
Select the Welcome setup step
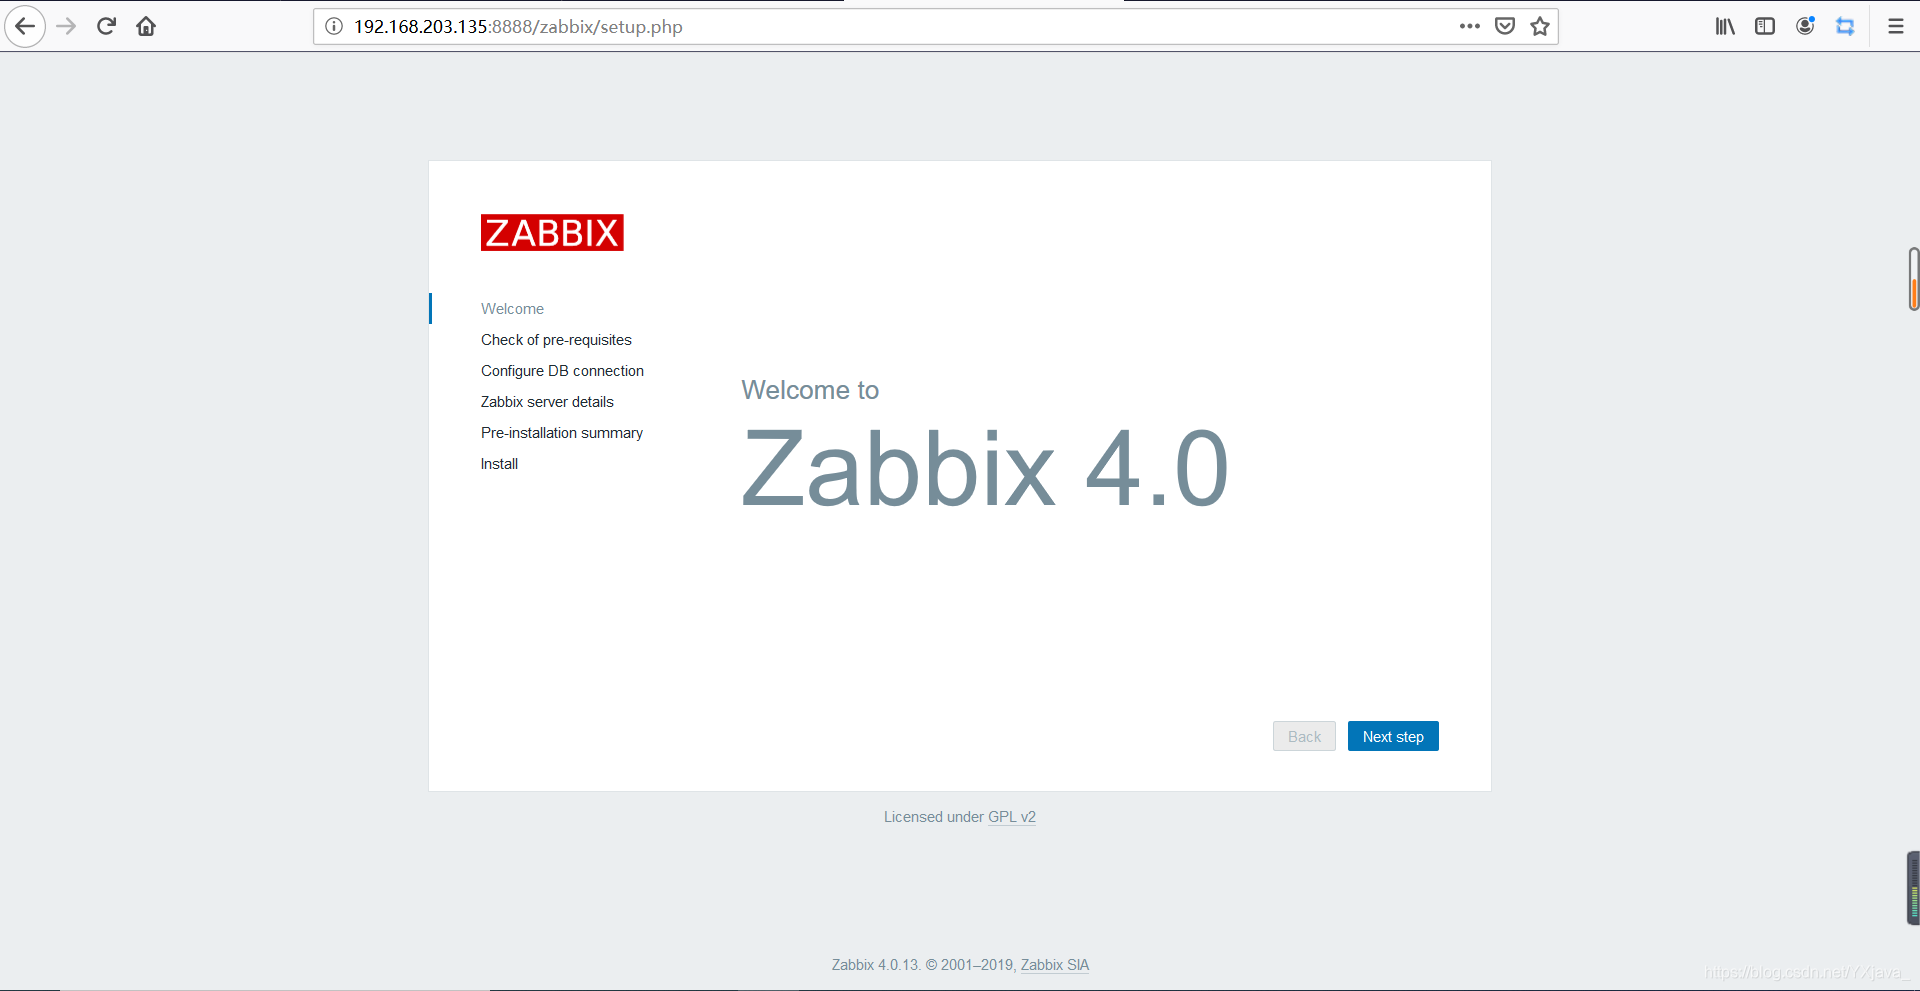(512, 309)
